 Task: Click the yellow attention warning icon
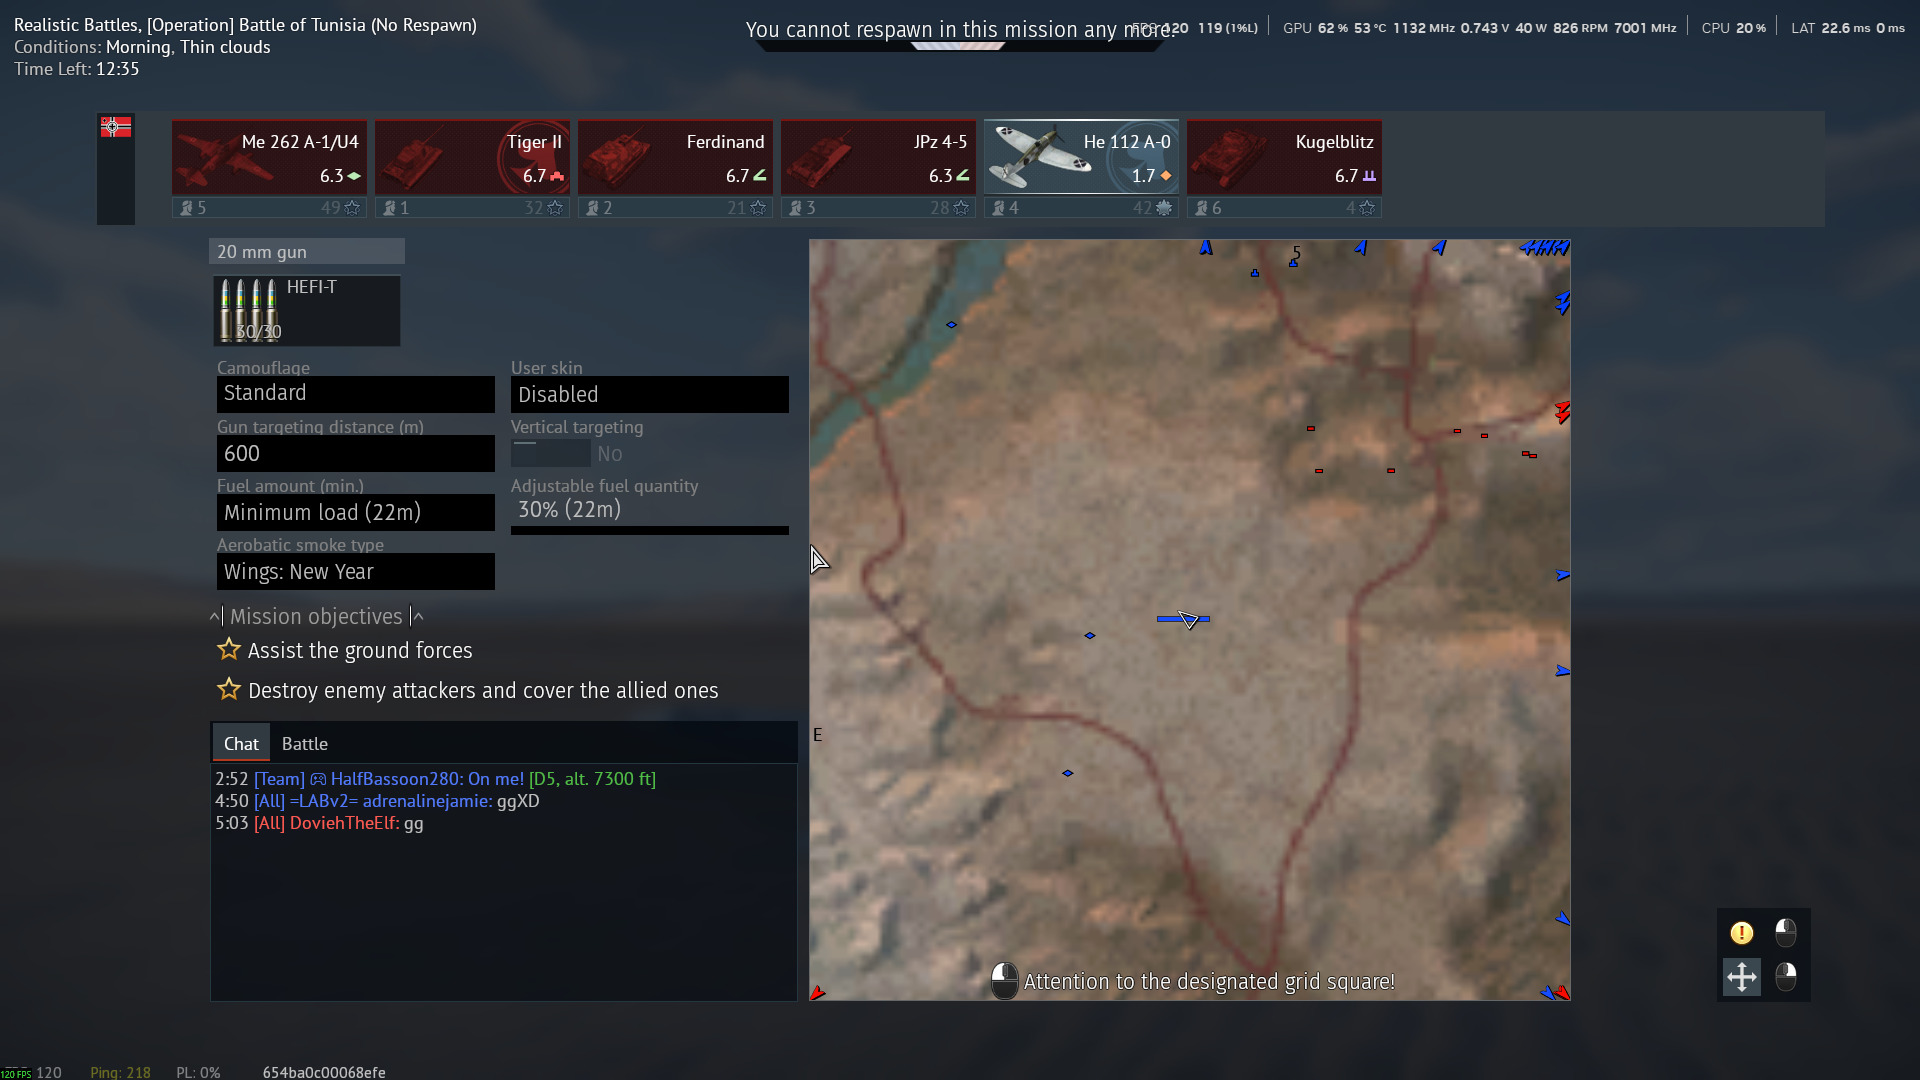1741,933
